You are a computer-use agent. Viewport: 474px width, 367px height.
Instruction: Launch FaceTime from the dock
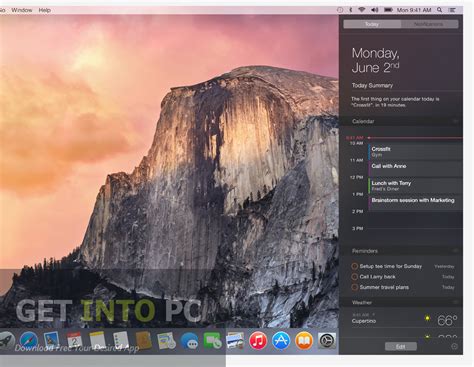212,341
